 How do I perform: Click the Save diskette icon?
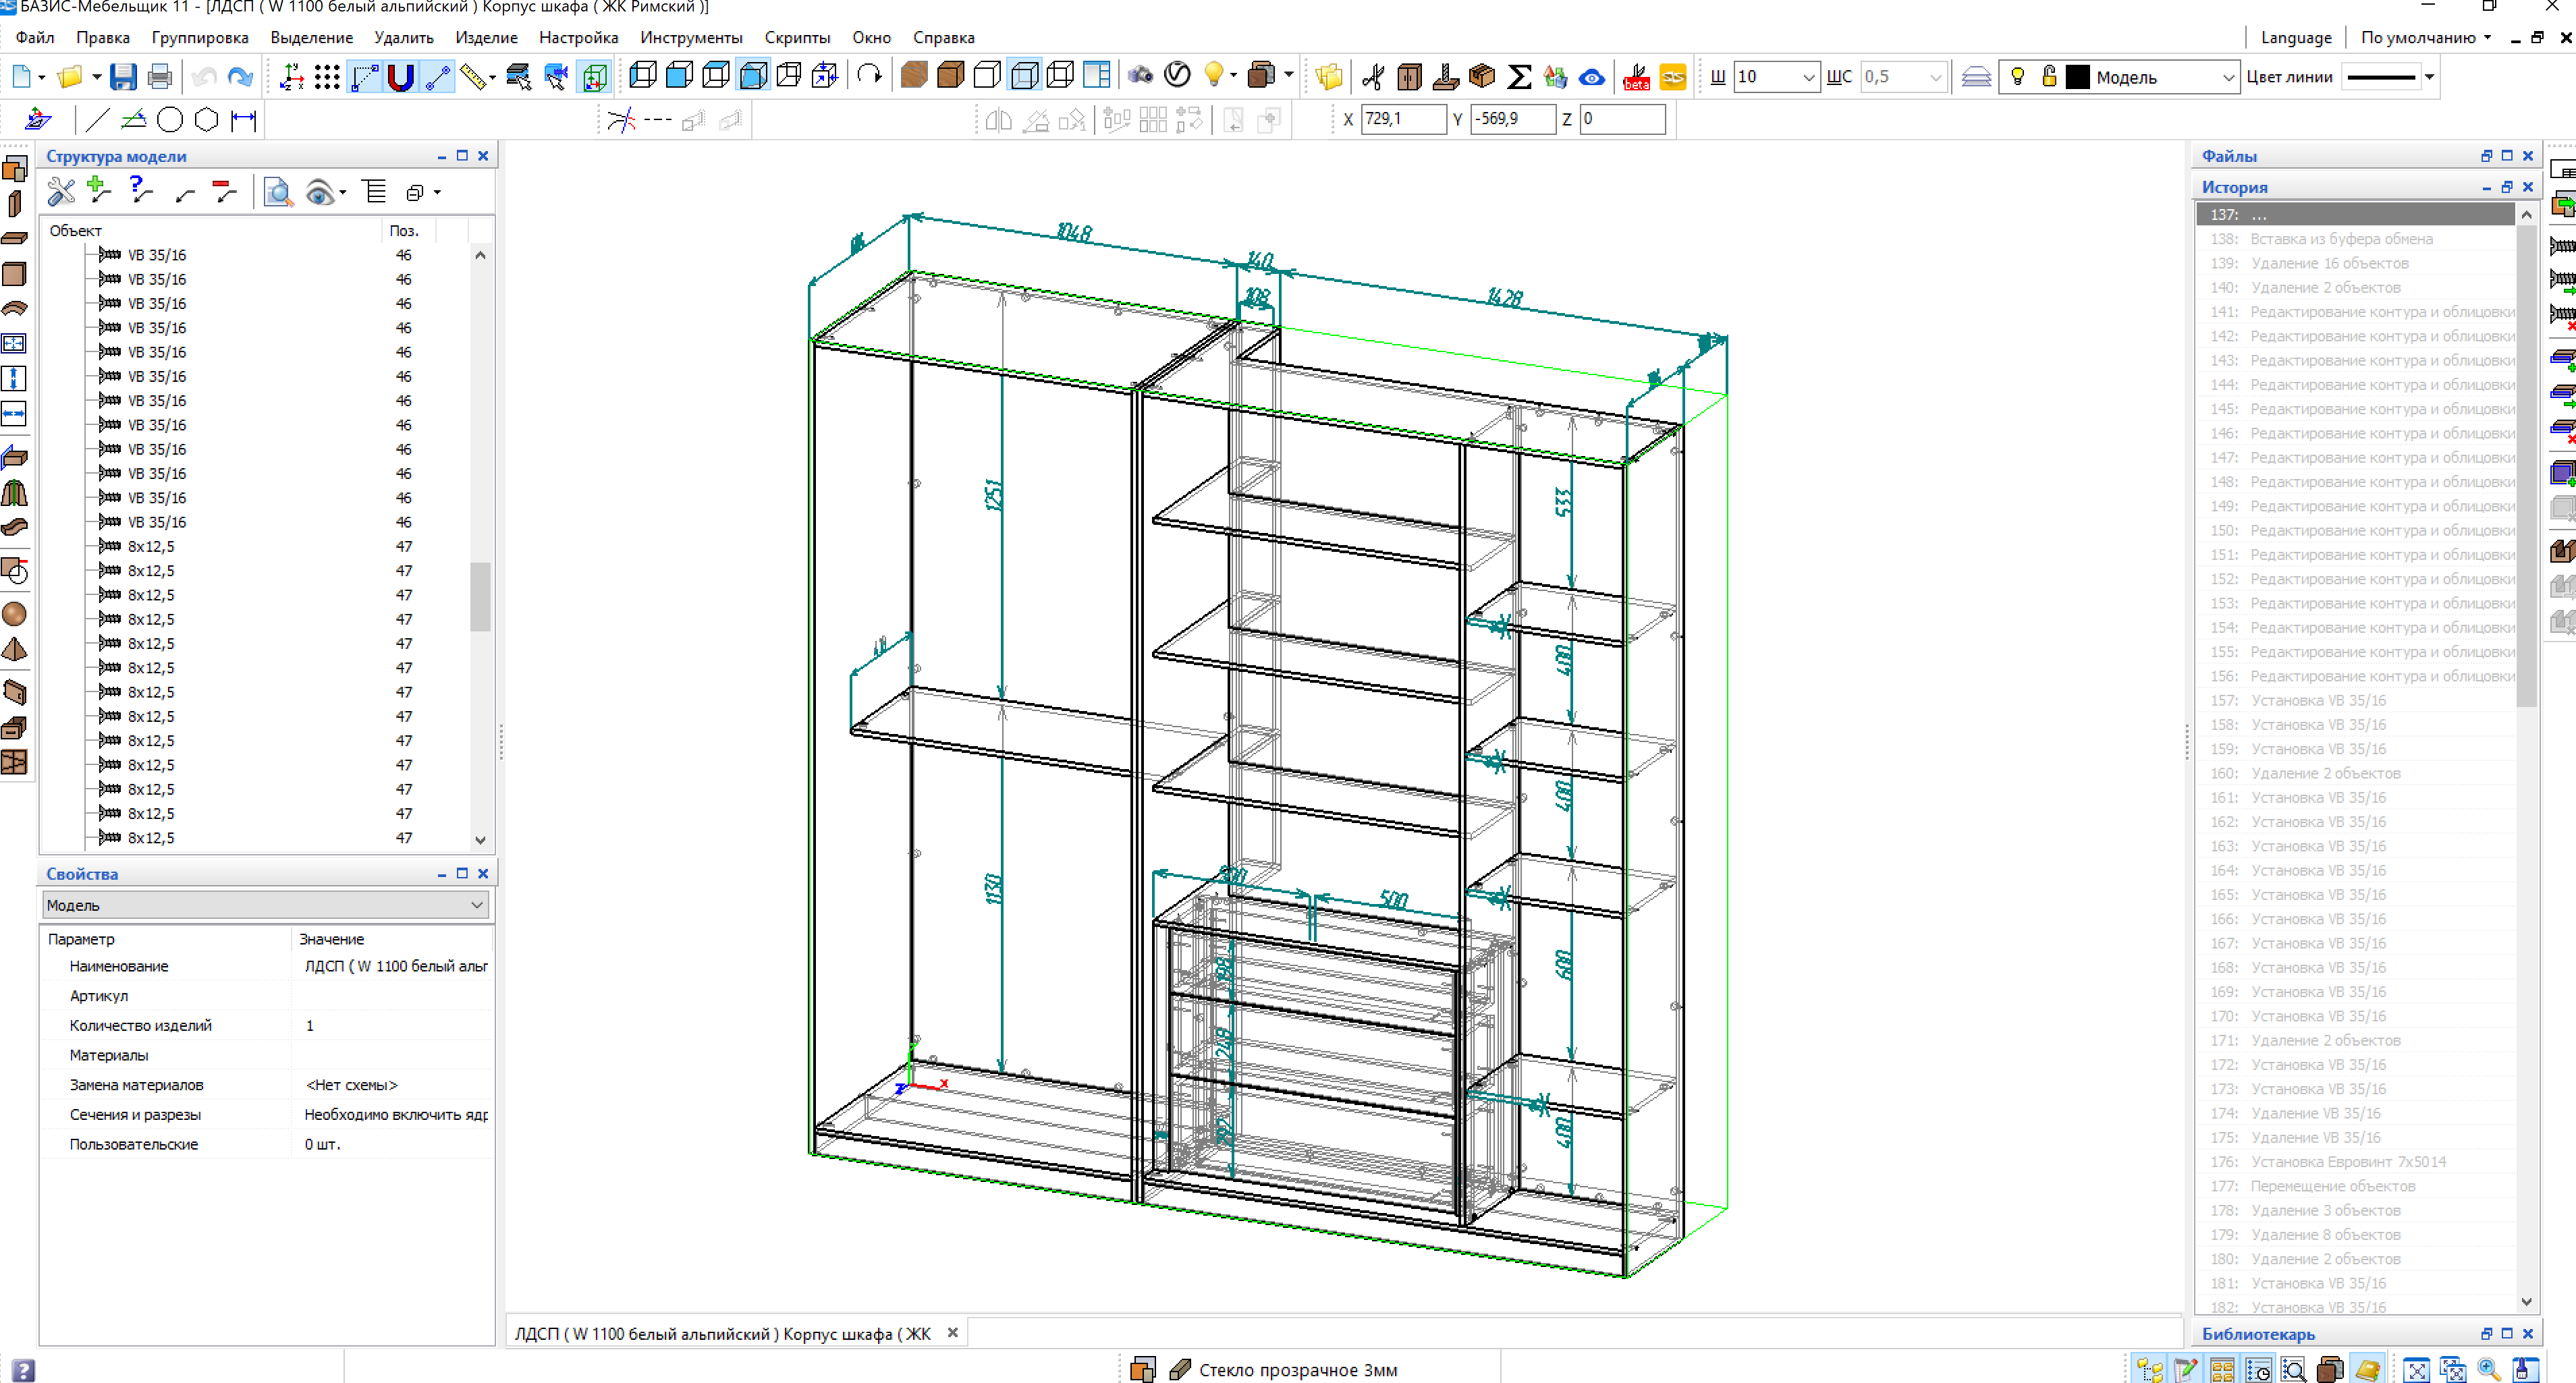pyautogui.click(x=123, y=77)
